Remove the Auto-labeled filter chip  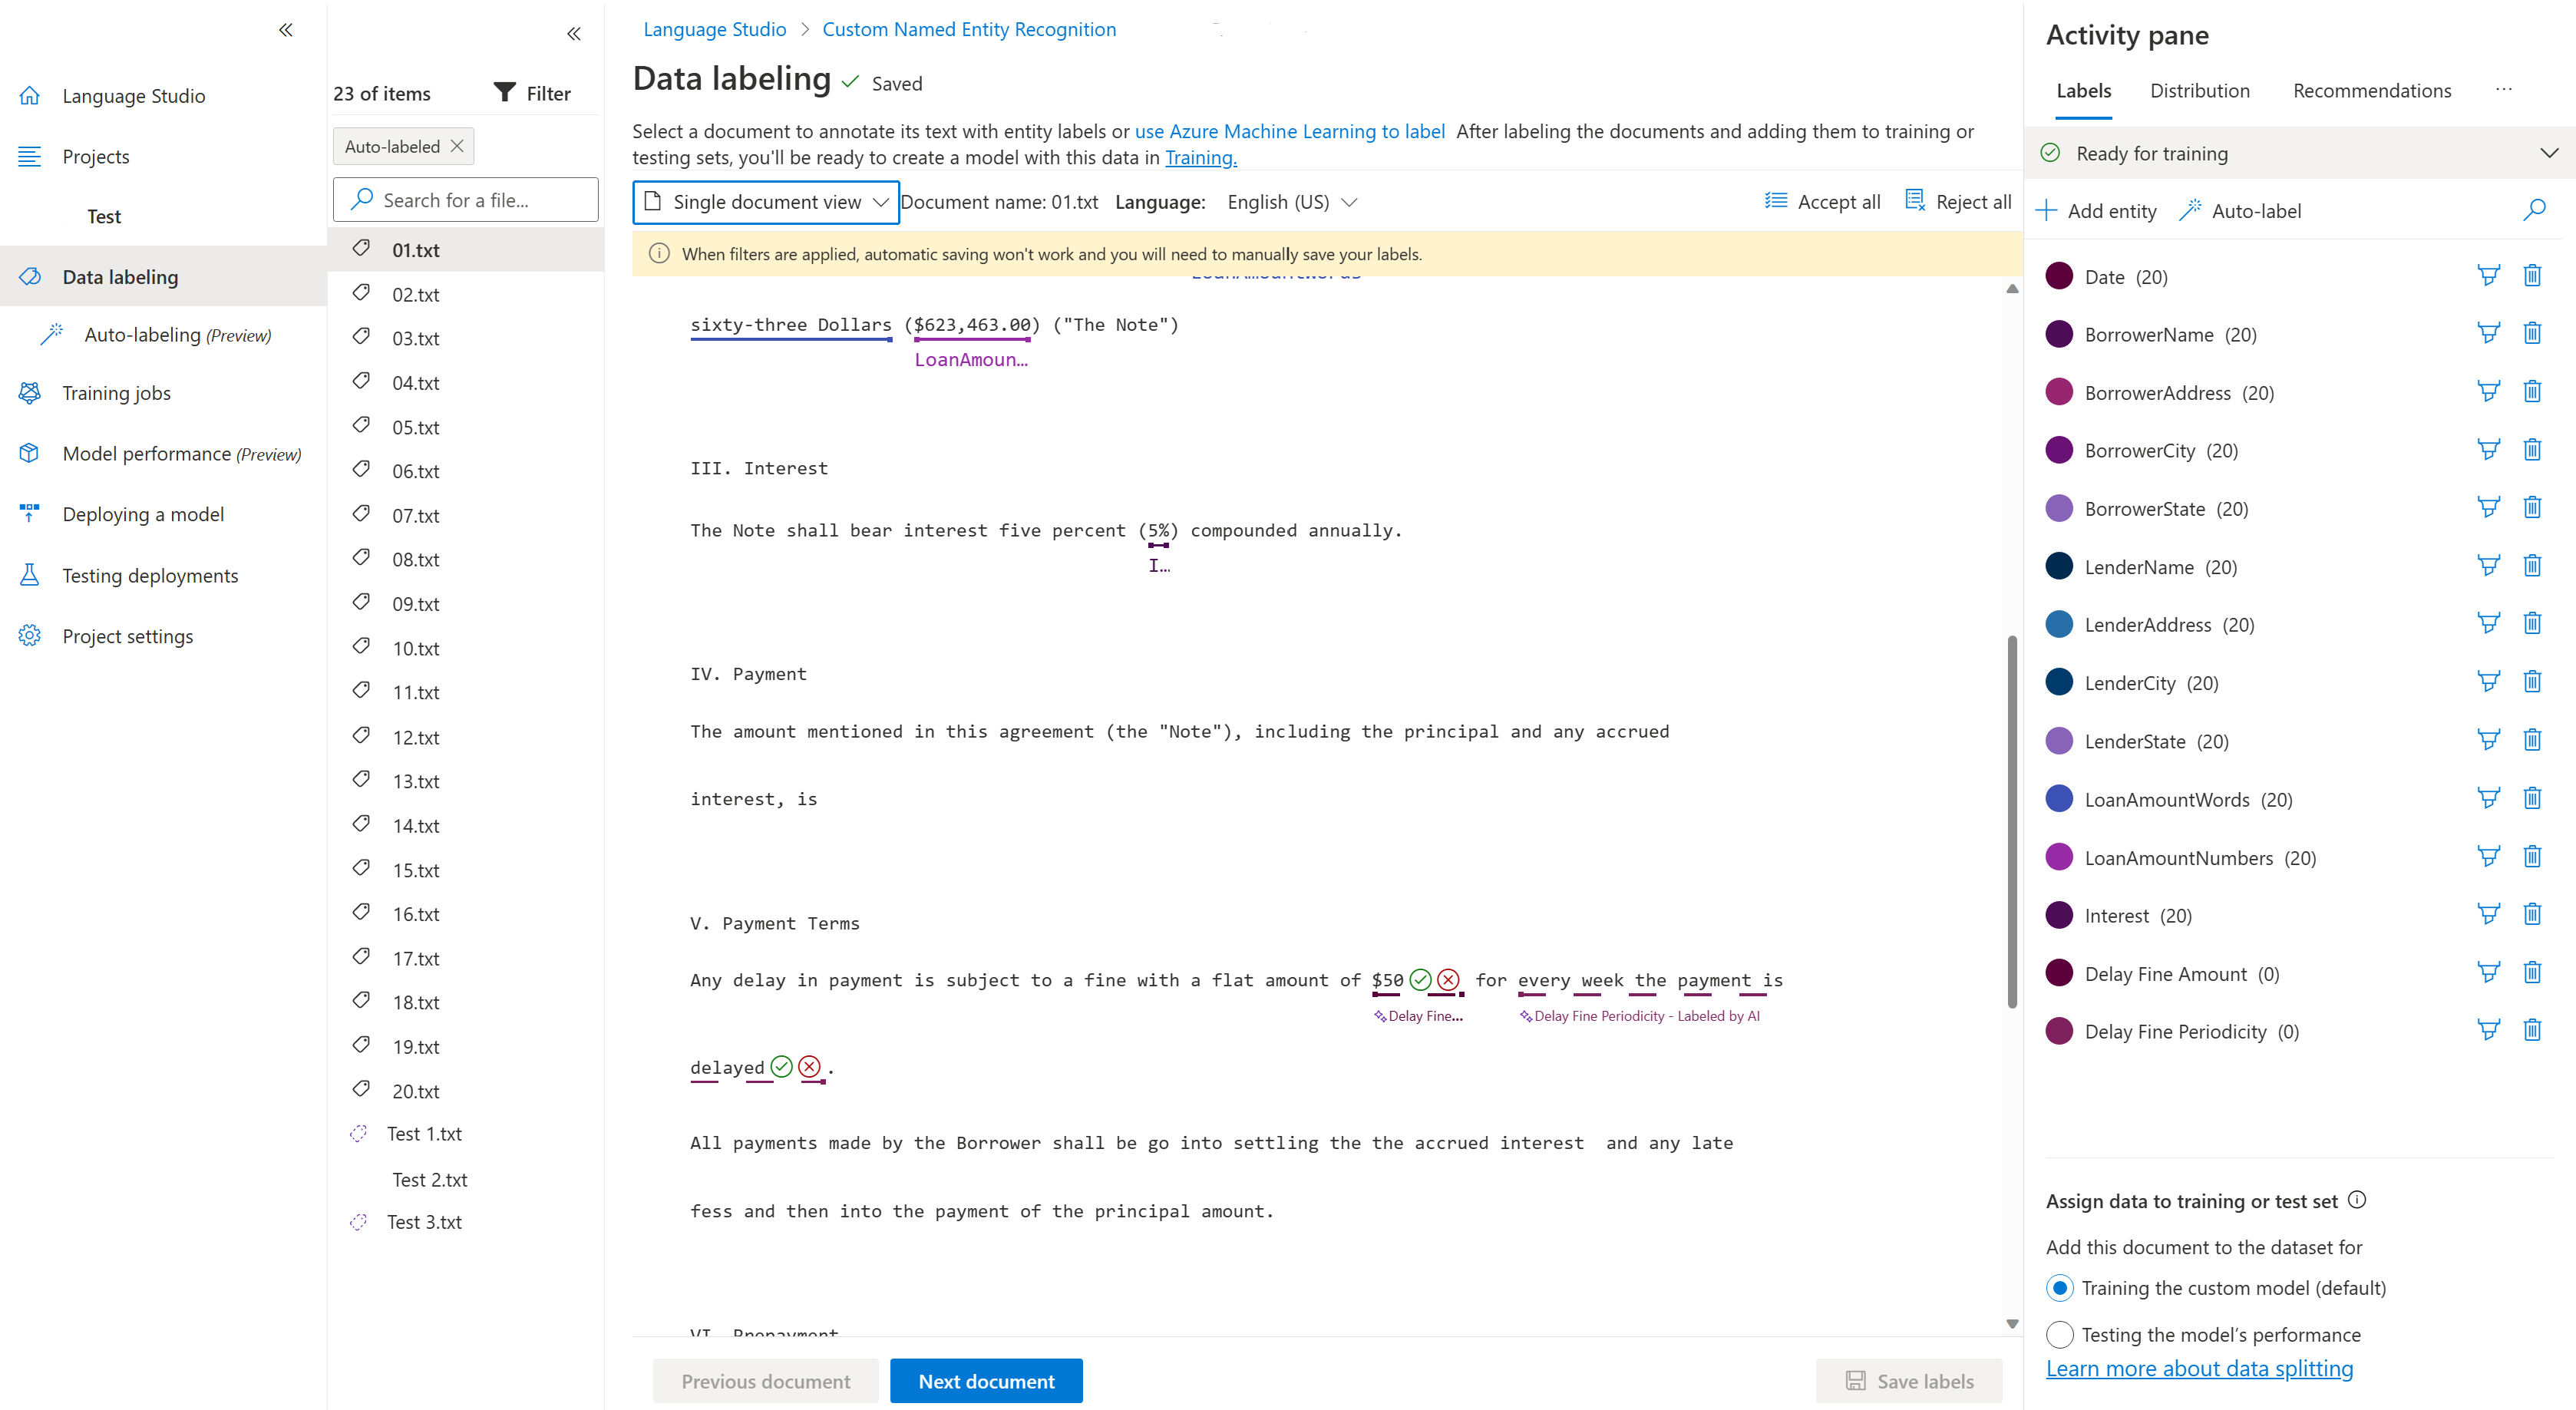tap(457, 146)
